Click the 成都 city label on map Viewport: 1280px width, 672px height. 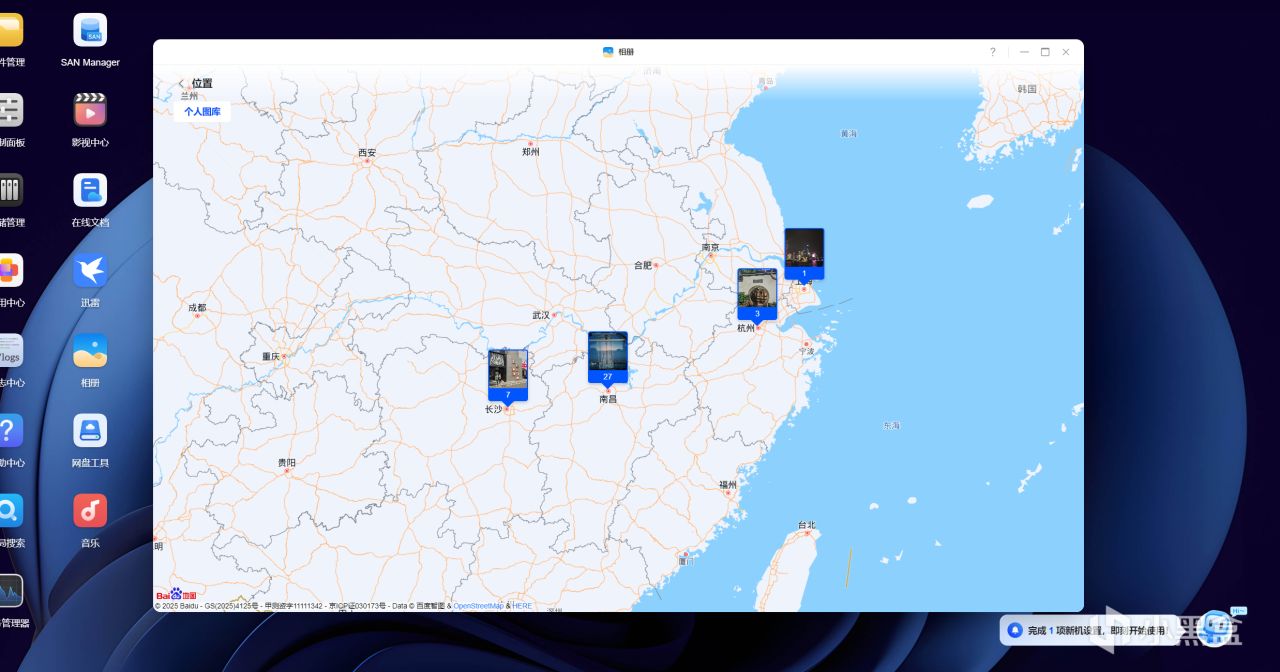[197, 308]
